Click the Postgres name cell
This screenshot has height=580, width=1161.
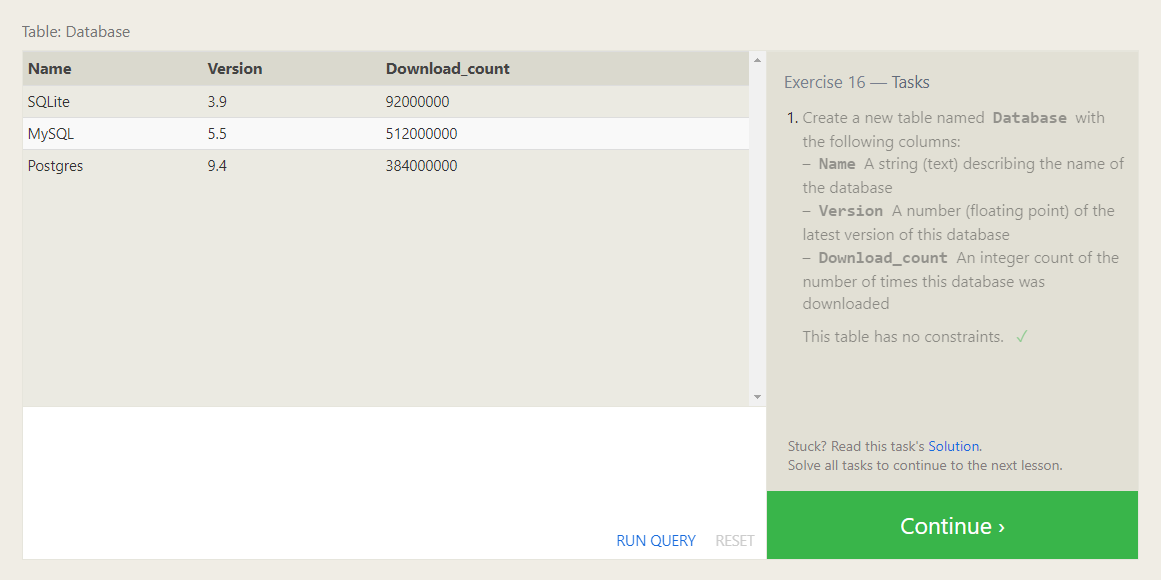coord(56,166)
